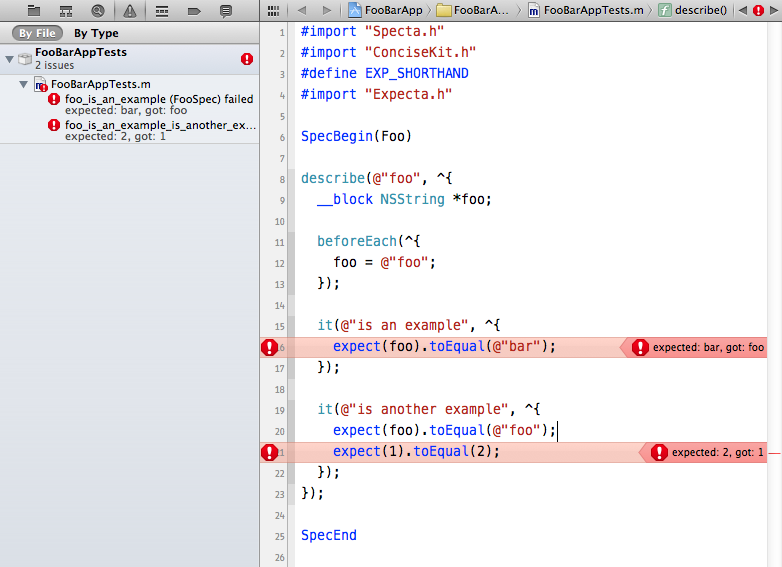Open the Breakpoint navigator icon
The image size is (782, 567).
[x=194, y=11]
